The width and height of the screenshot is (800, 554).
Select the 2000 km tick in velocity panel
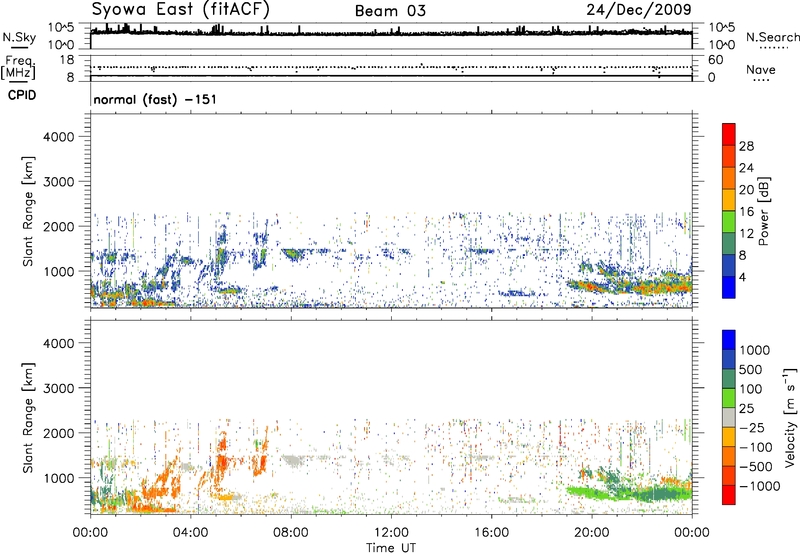tap(59, 433)
